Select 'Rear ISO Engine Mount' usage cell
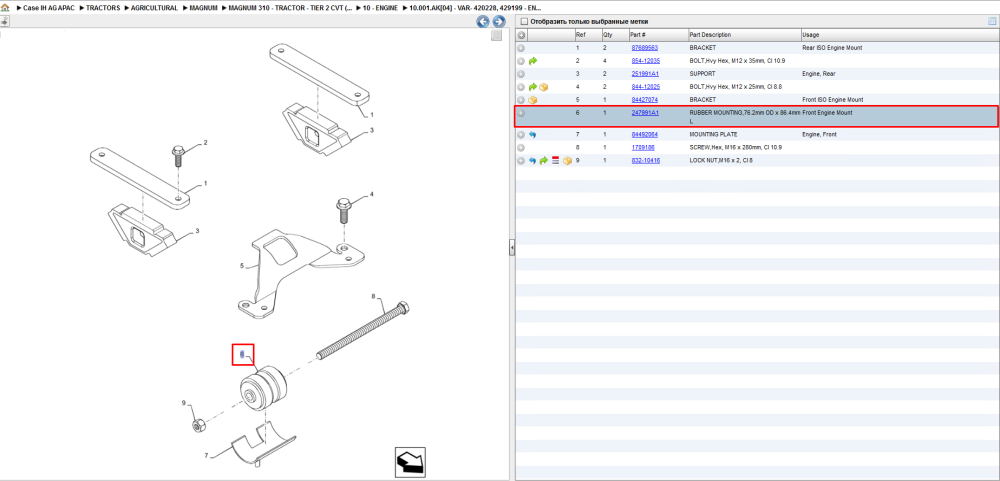The height and width of the screenshot is (481, 1000). coord(832,48)
